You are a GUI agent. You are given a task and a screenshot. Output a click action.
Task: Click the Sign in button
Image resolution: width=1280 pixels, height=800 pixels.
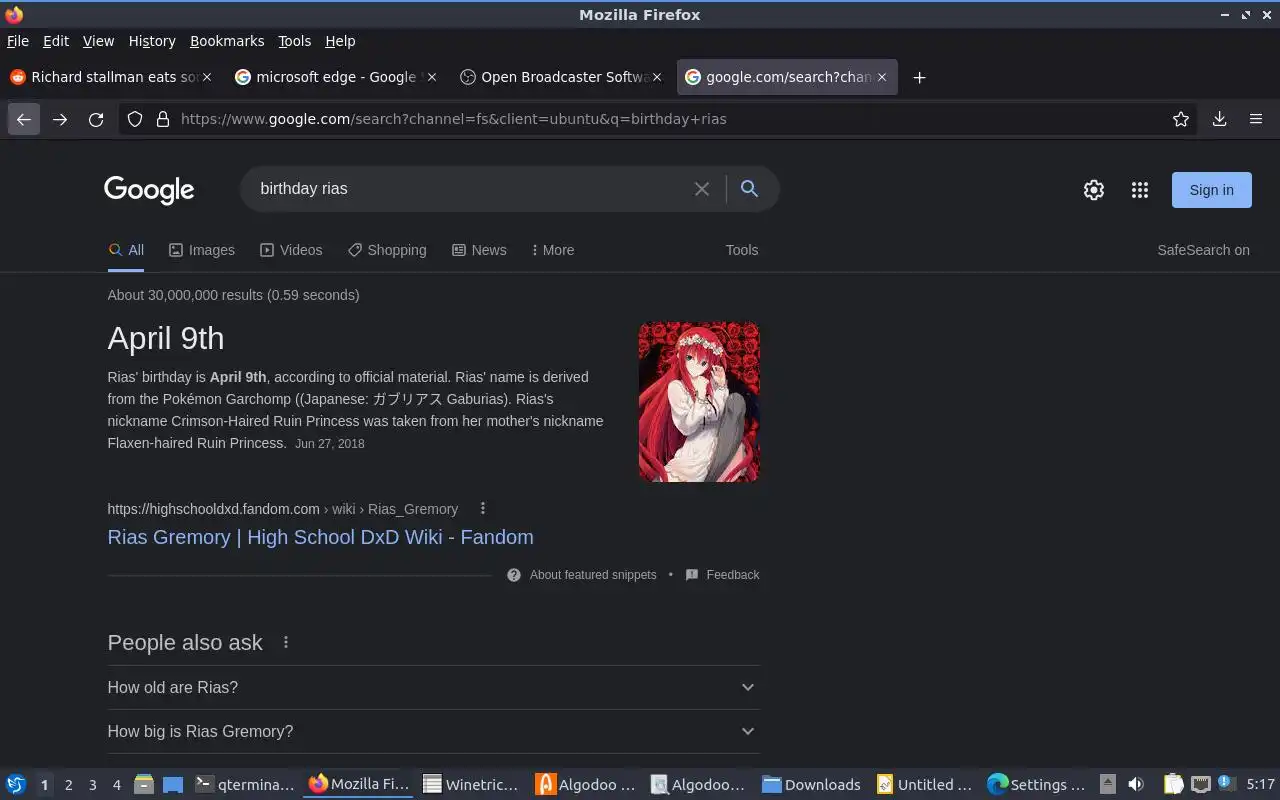1211,190
